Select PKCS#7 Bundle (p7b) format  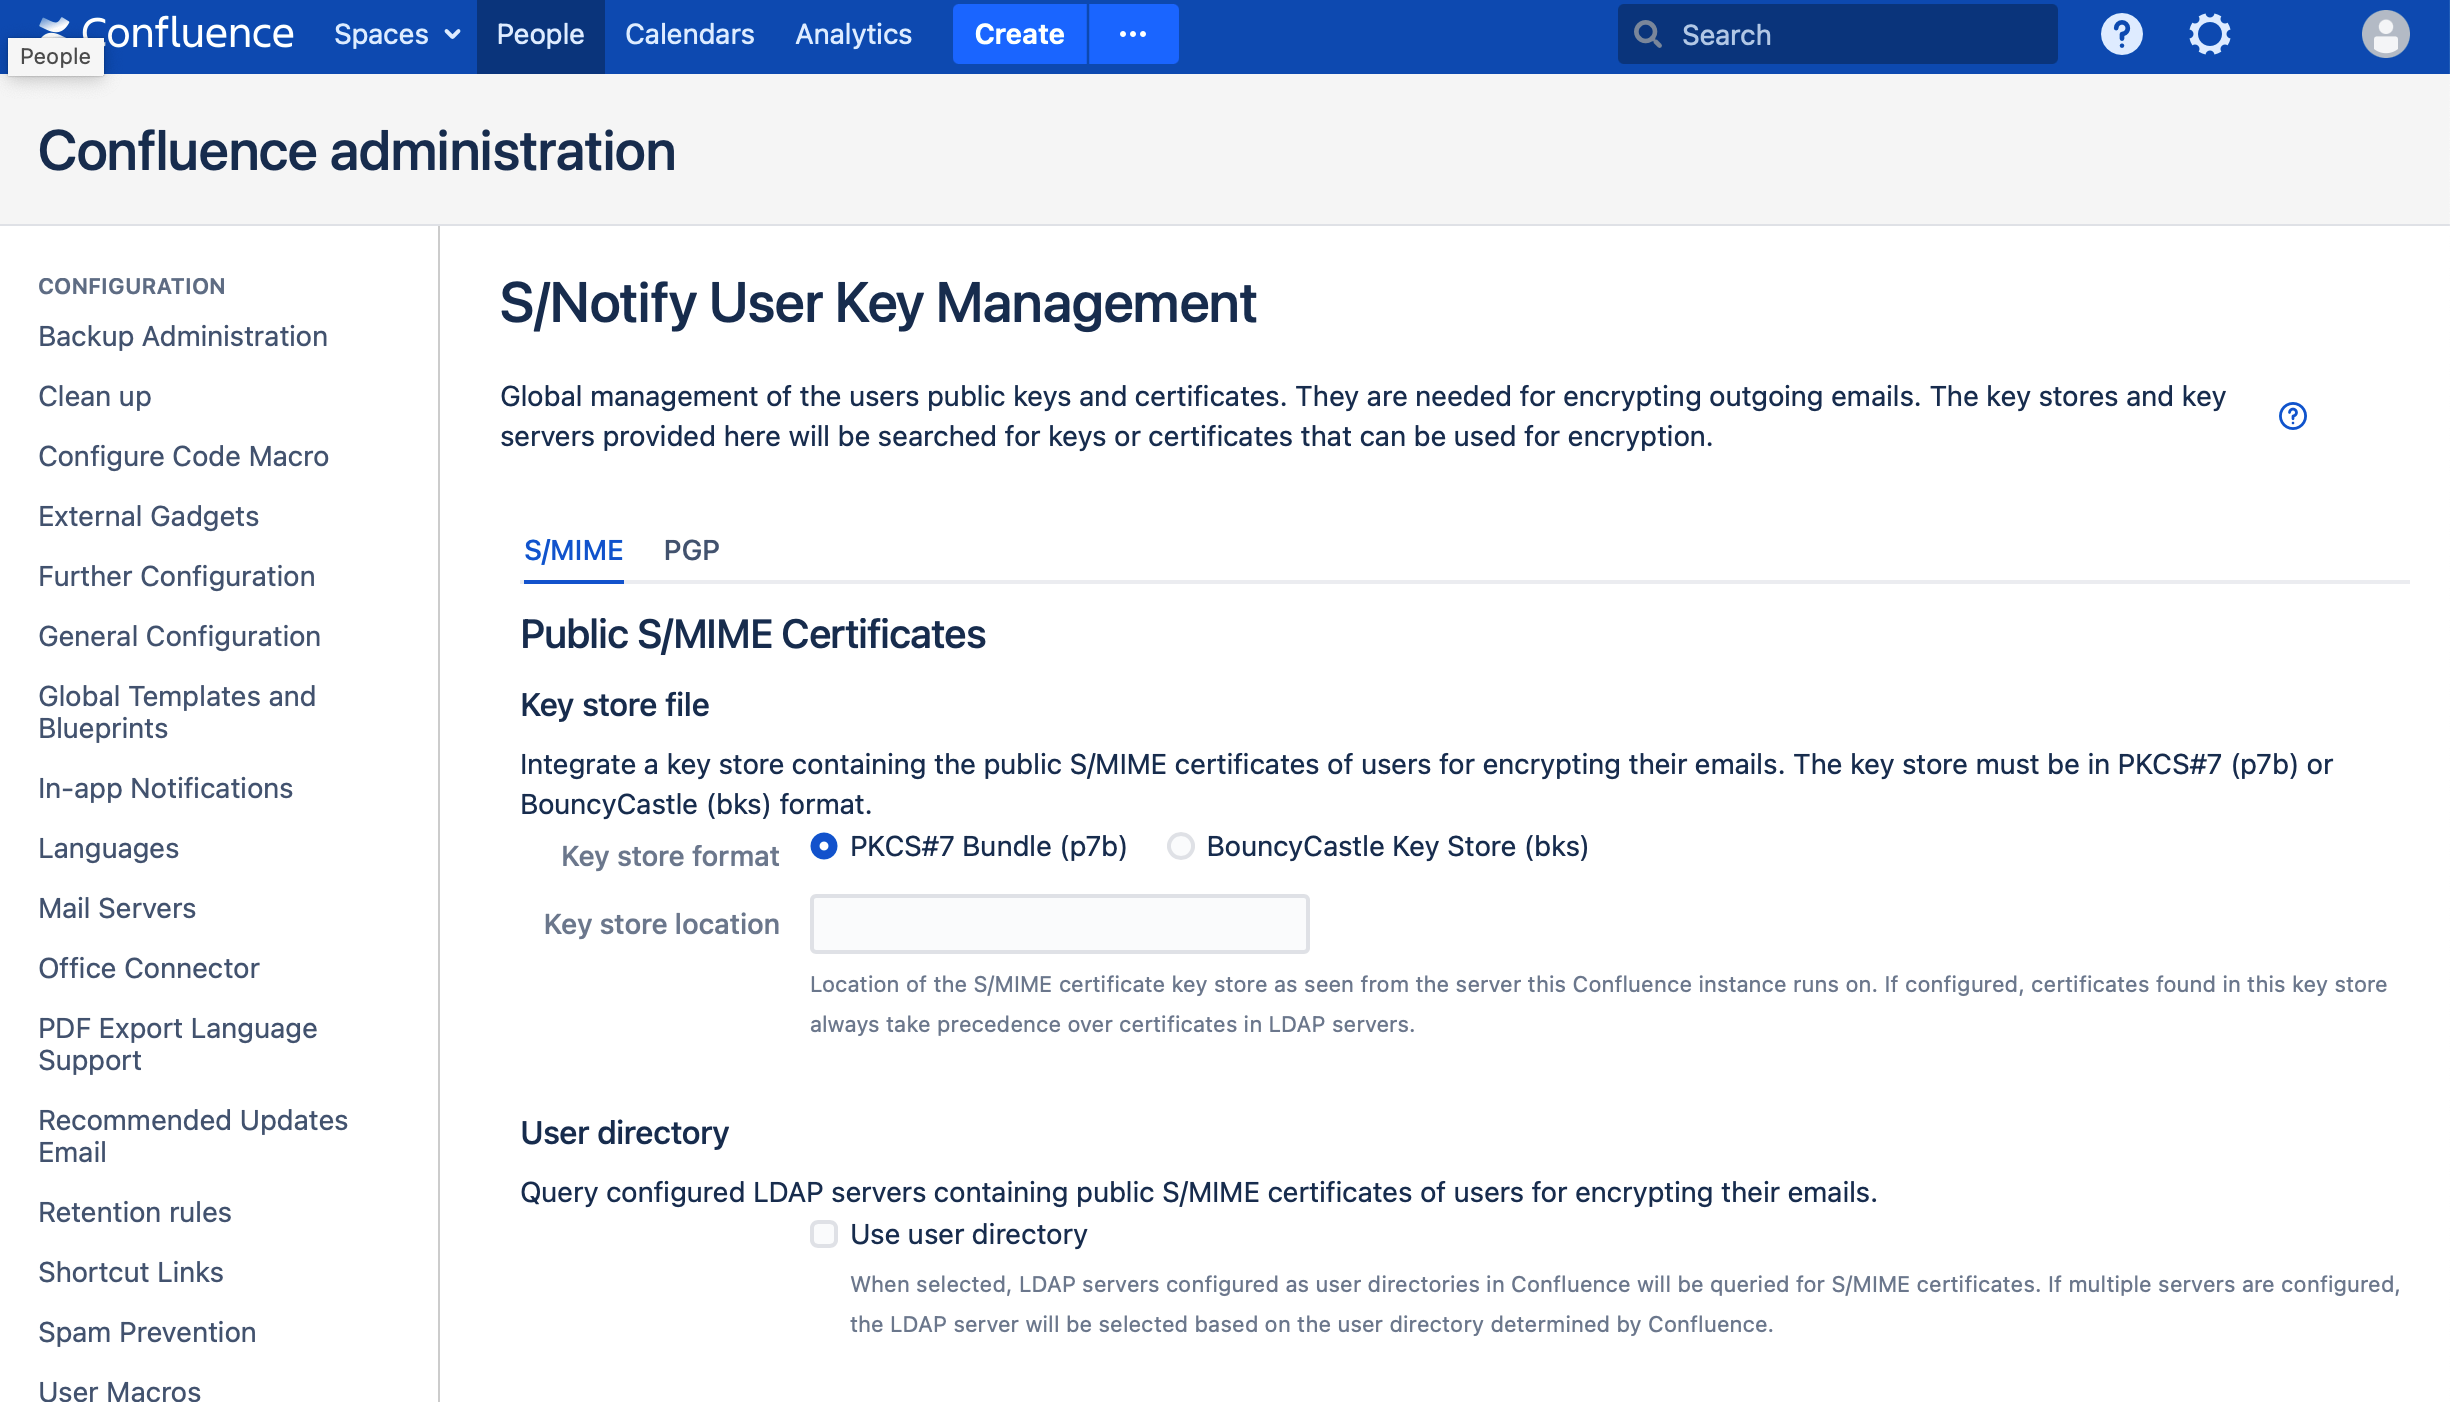pyautogui.click(x=824, y=847)
